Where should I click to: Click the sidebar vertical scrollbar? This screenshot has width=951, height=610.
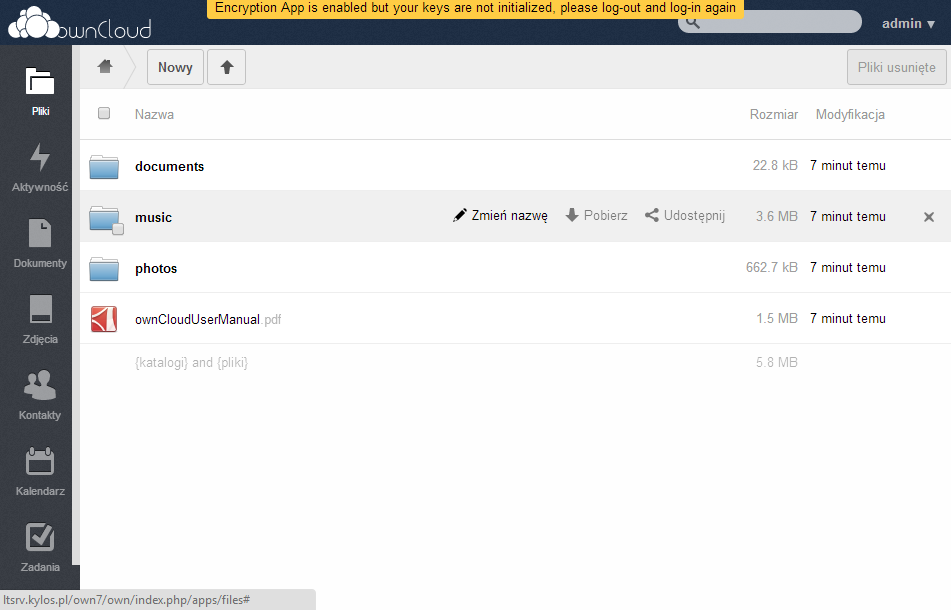[x=75, y=305]
